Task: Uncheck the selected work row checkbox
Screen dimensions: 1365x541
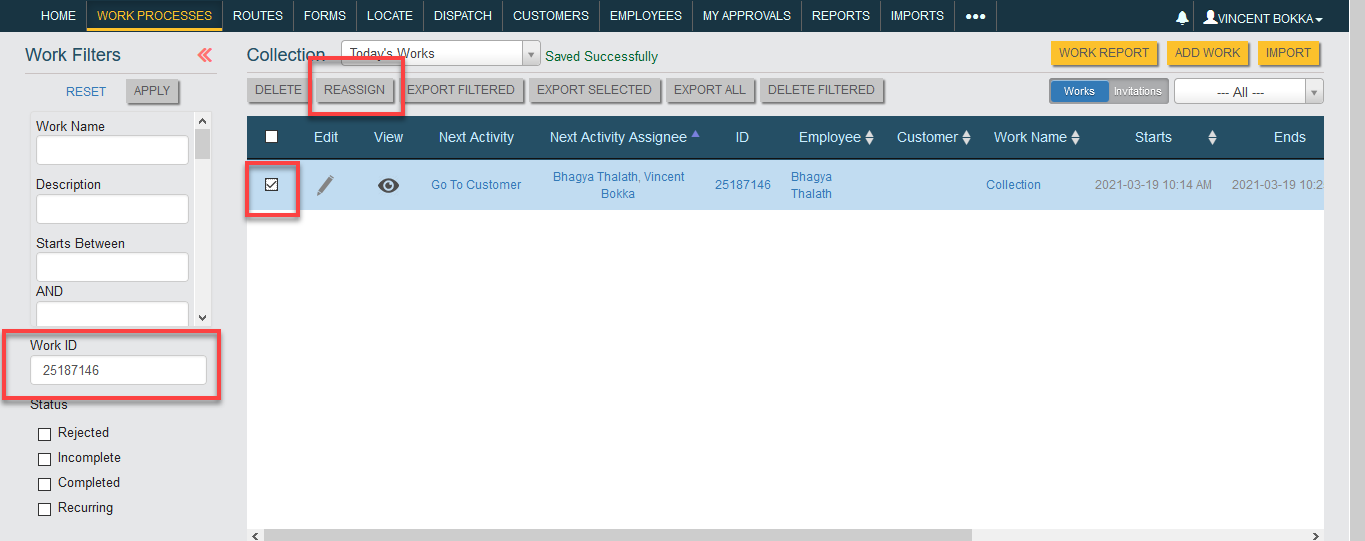Action: coord(271,184)
